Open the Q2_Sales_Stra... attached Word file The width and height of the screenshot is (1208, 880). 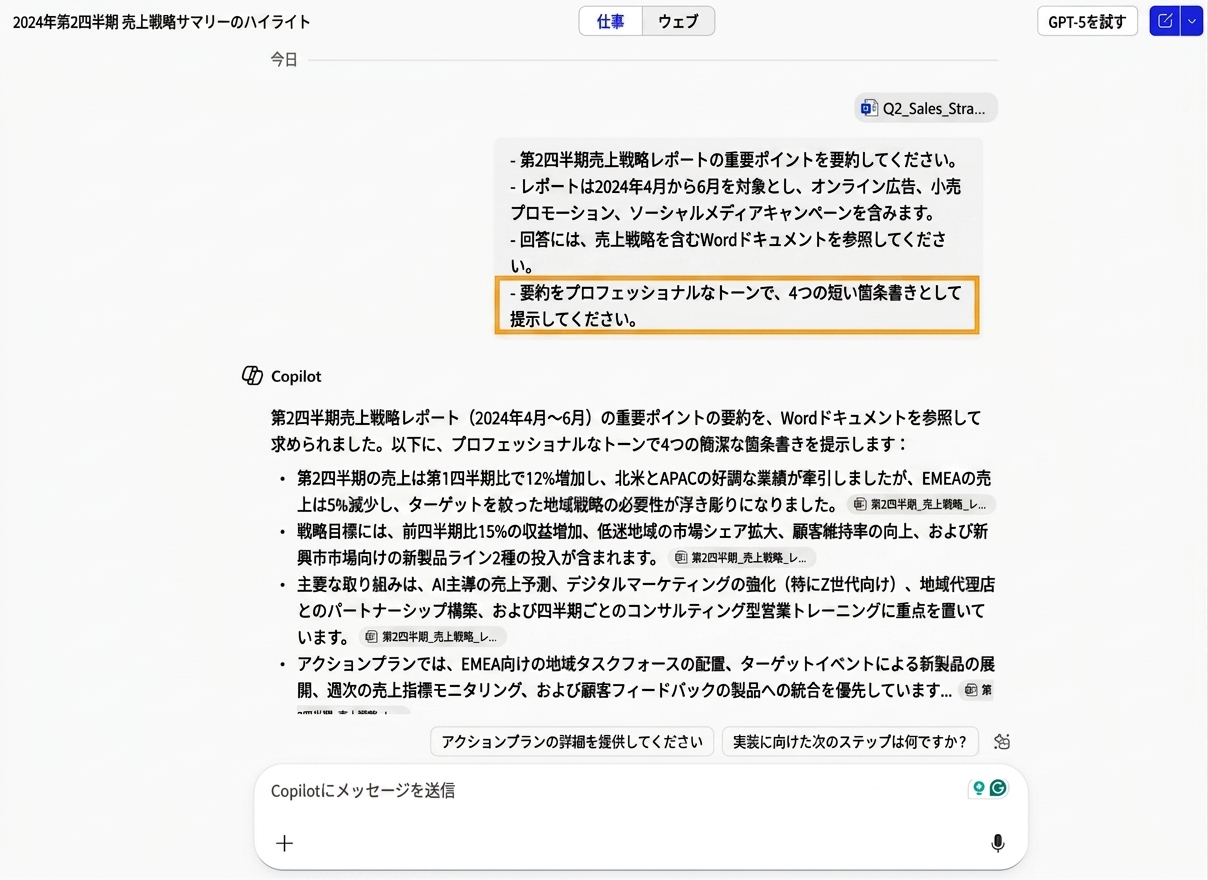click(926, 108)
